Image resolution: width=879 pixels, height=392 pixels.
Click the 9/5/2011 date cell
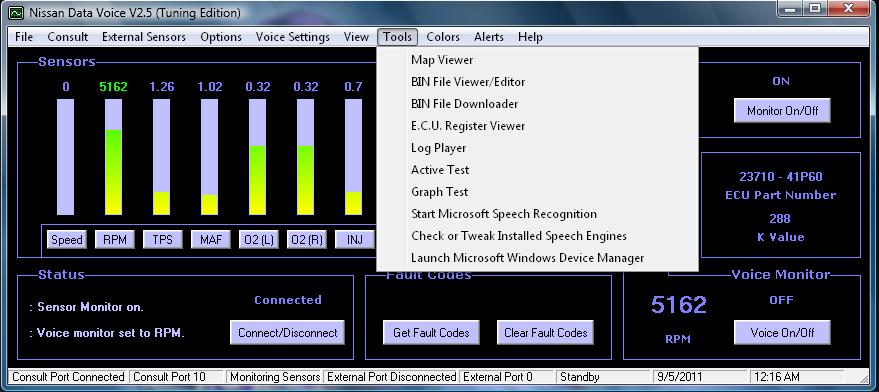701,377
